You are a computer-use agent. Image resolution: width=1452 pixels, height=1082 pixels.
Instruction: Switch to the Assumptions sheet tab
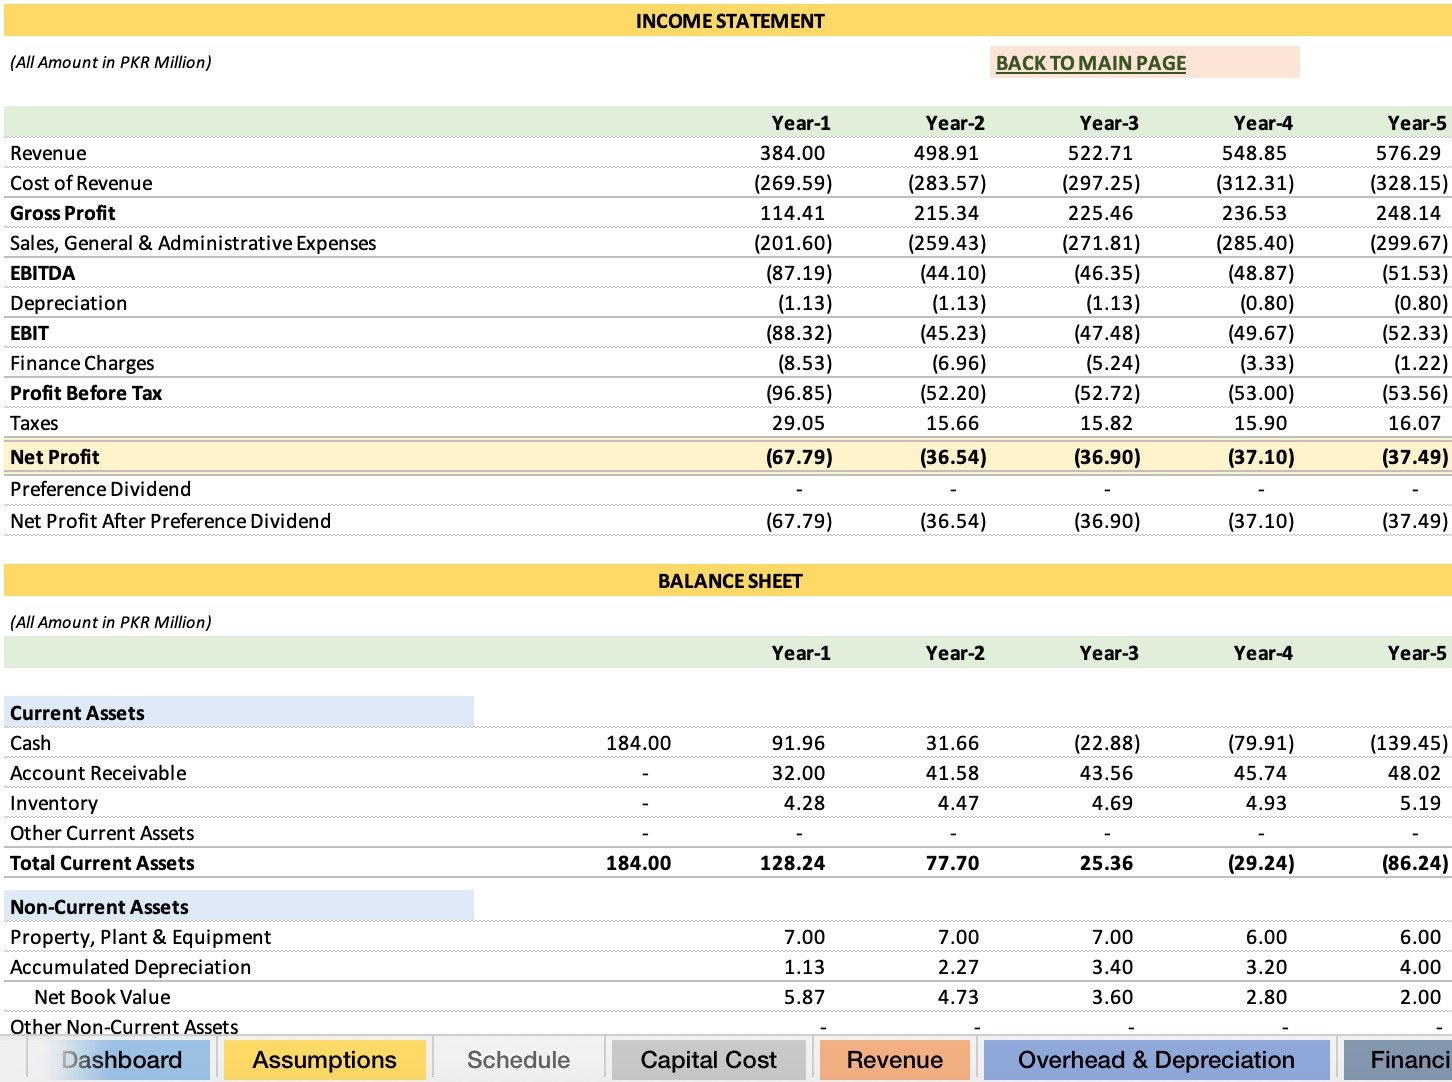click(x=324, y=1060)
